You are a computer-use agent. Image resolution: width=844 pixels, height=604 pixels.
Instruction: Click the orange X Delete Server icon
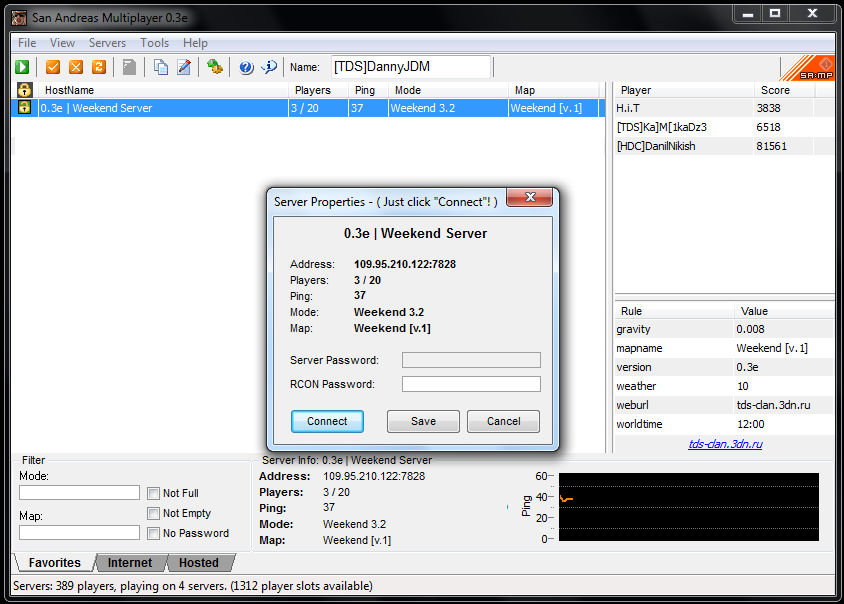(x=76, y=67)
